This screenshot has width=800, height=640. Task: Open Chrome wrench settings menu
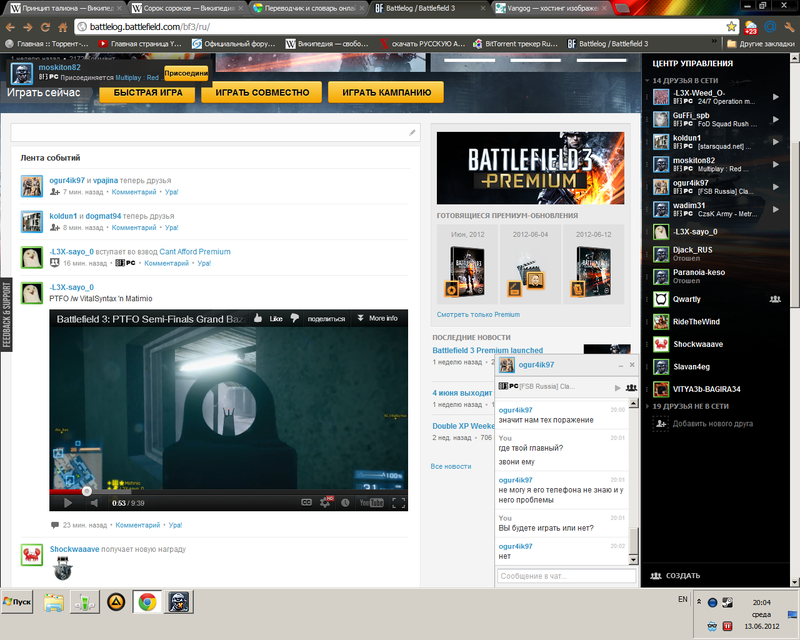coord(789,27)
